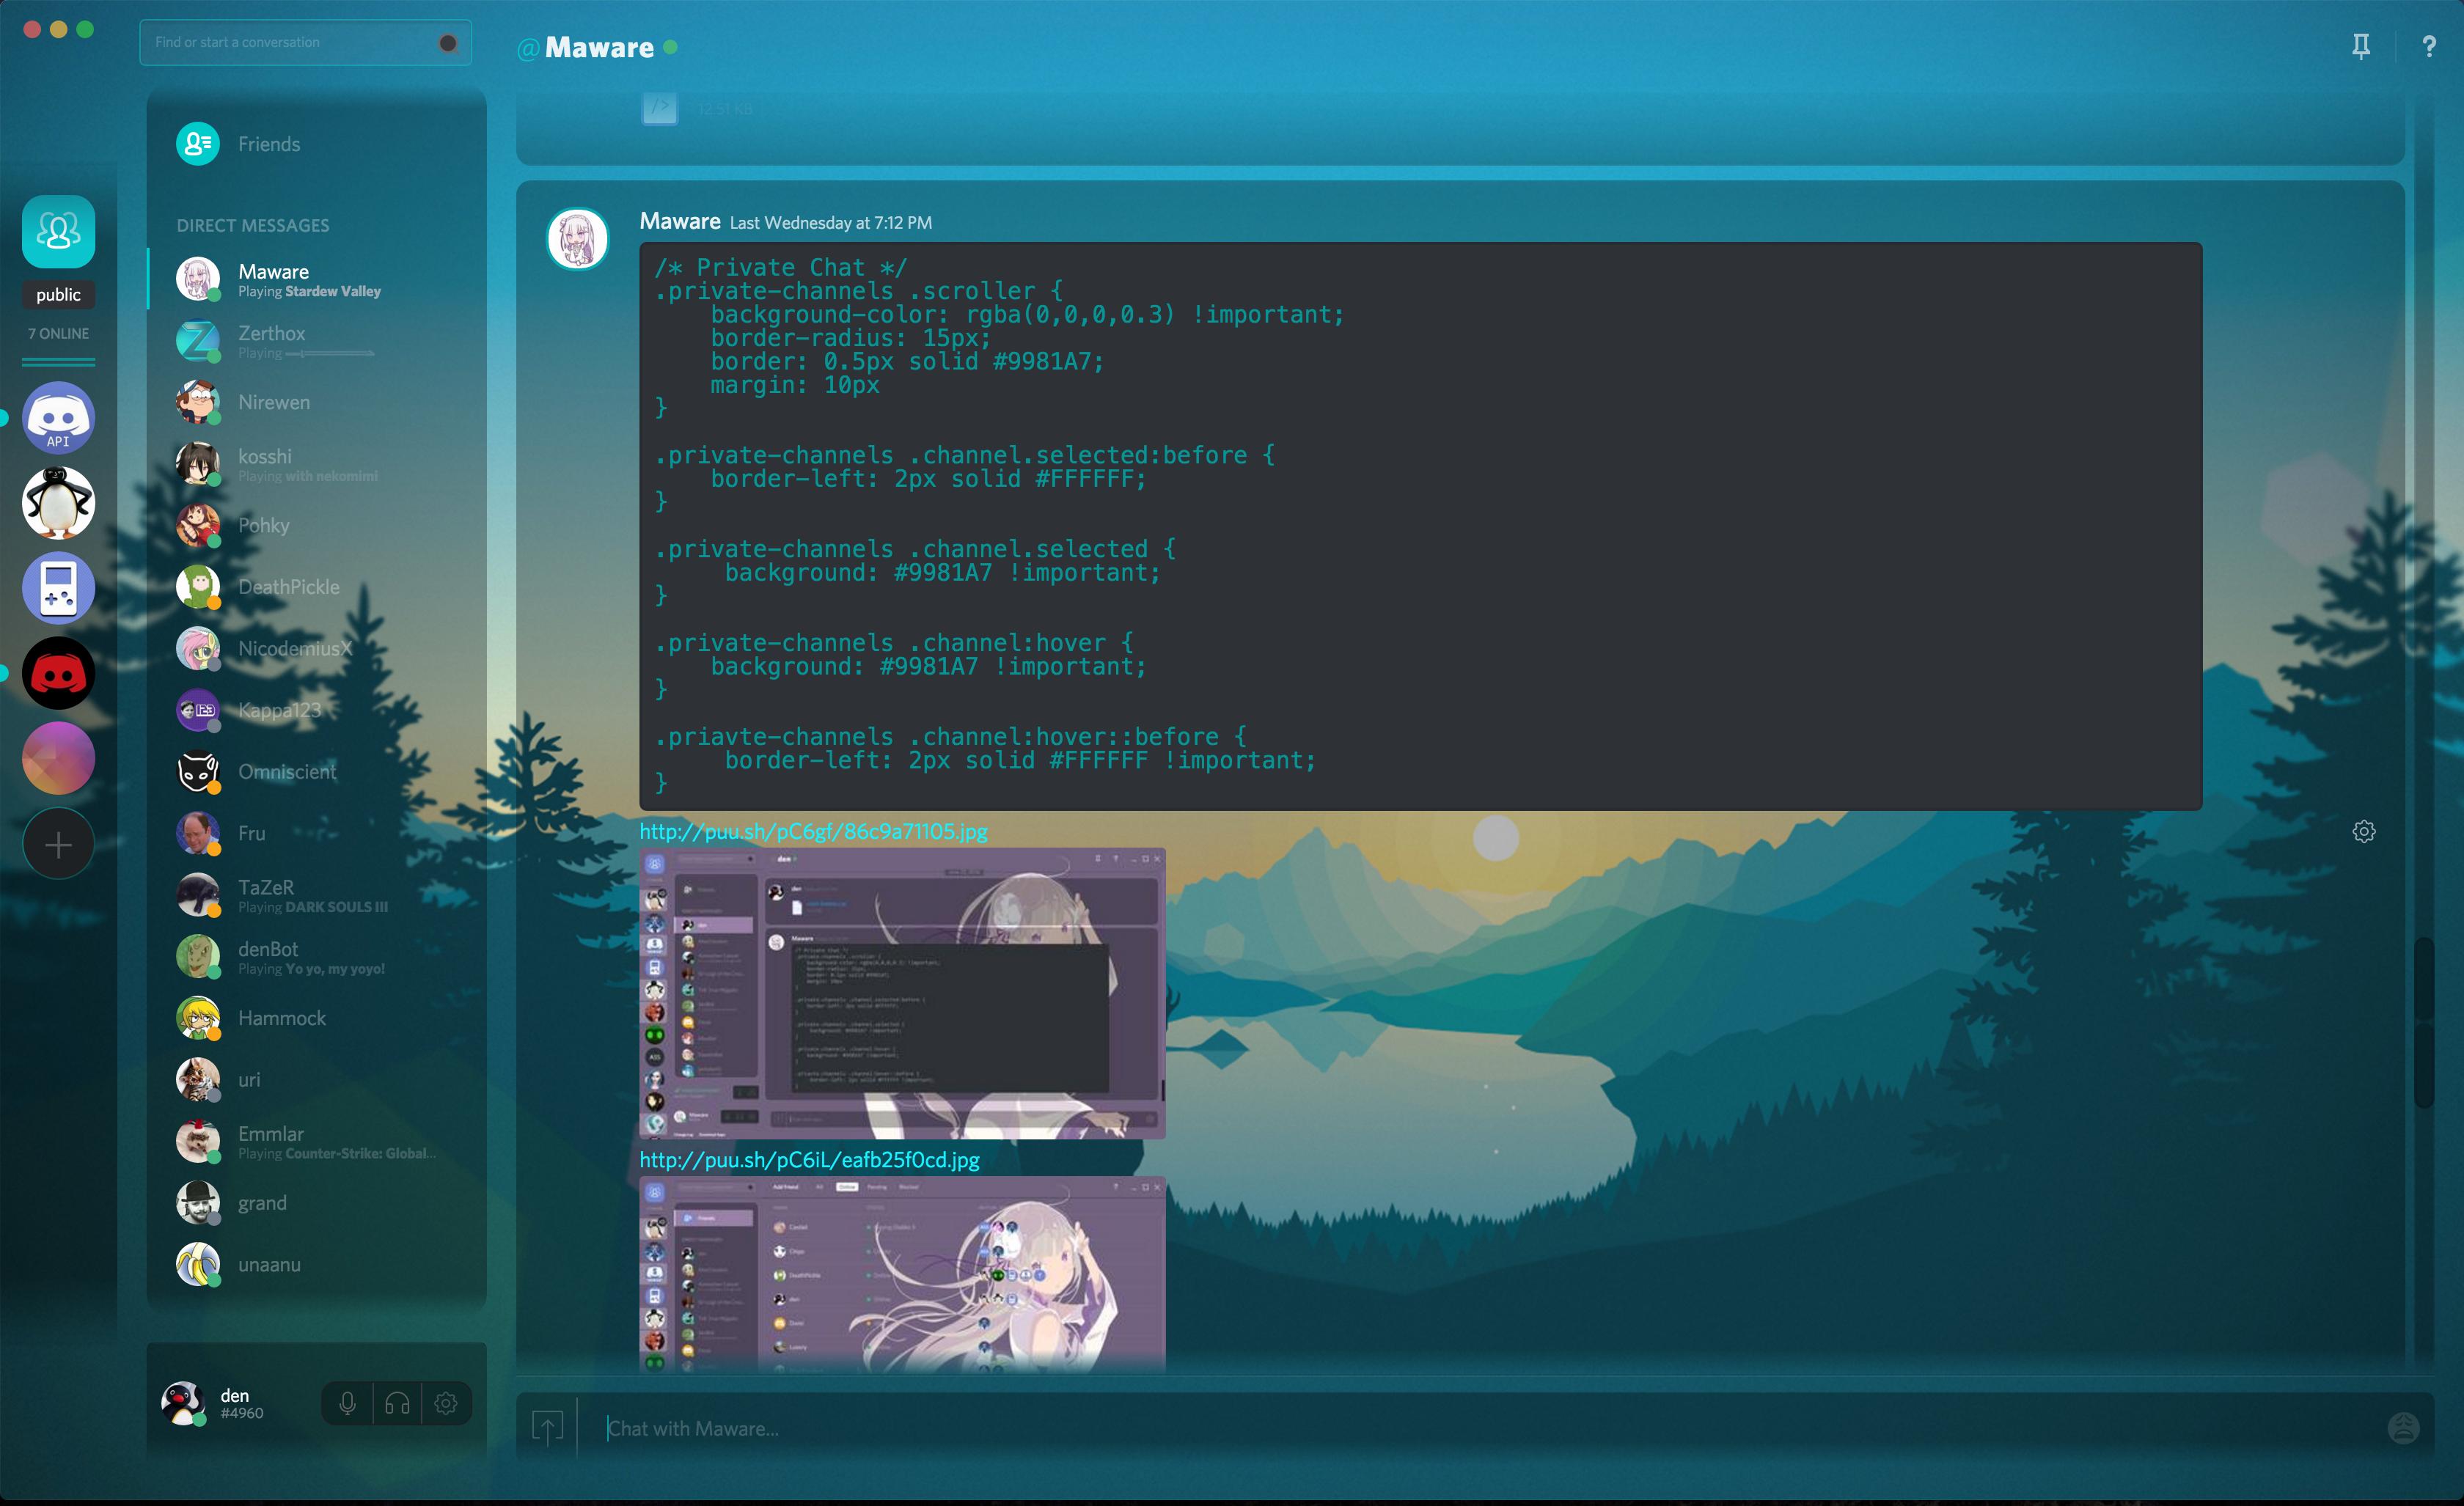
Task: Open the Game Boy server icon
Action: click(x=58, y=588)
